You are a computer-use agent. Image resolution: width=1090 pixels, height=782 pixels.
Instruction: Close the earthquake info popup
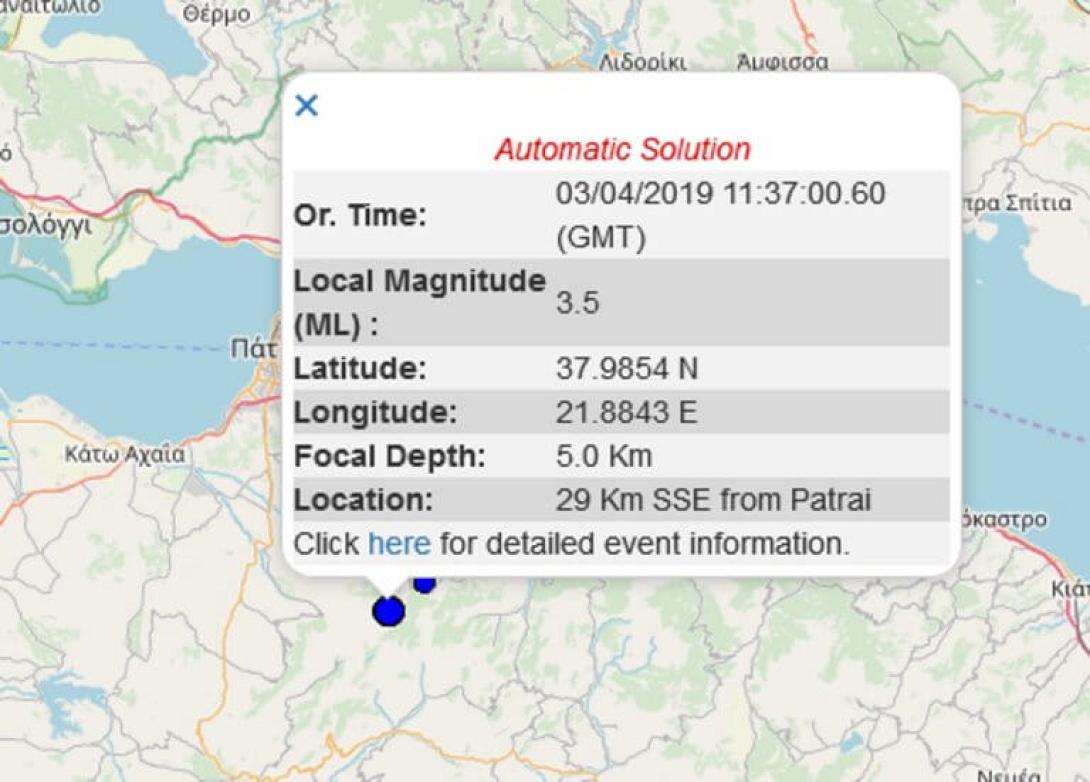point(306,106)
